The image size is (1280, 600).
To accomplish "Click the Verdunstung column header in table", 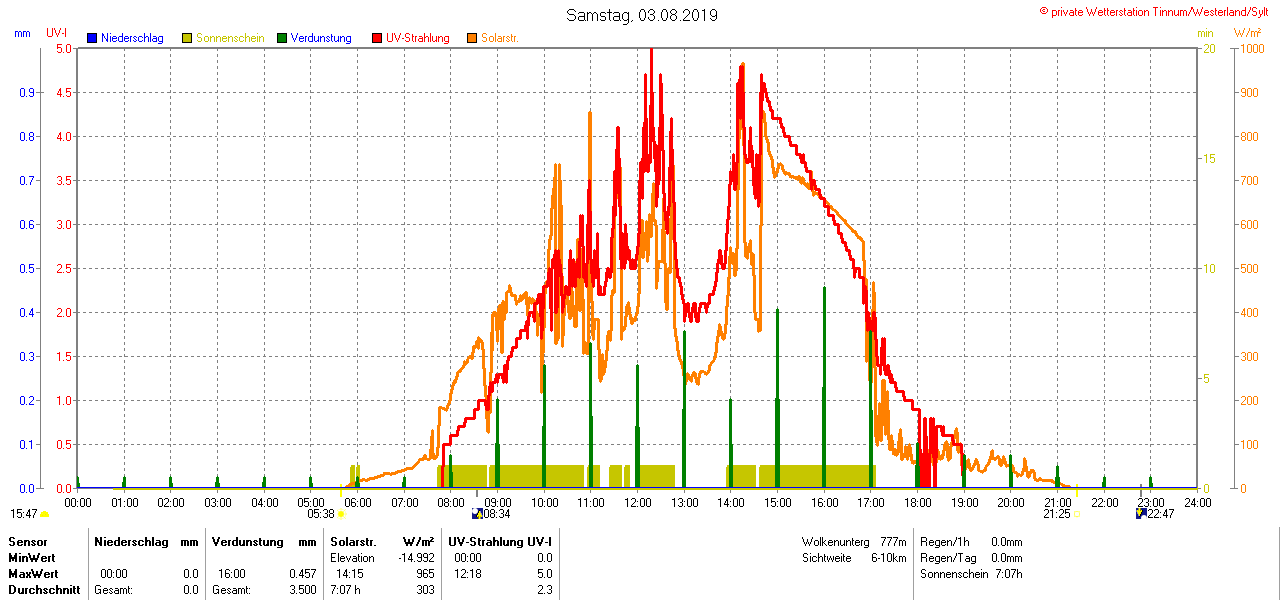I will coord(249,541).
